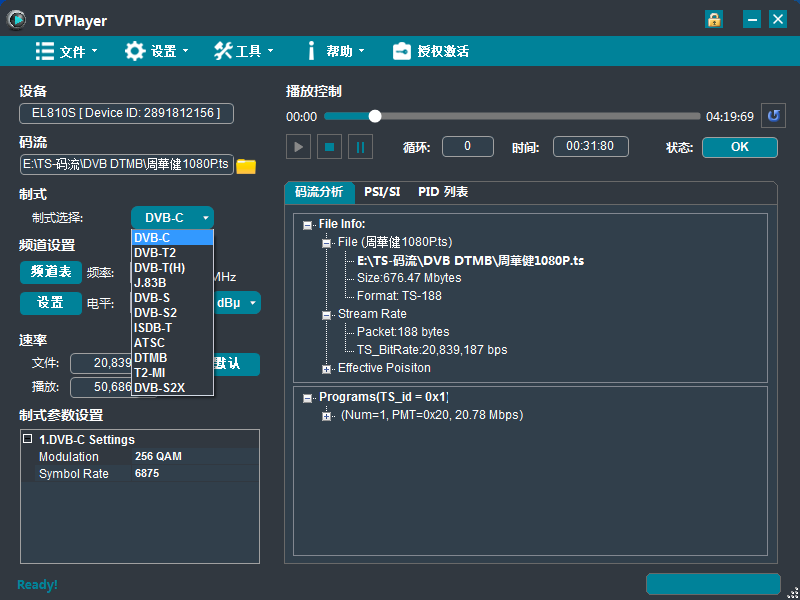Select the TS_BitRate:20,839,187 bps row
The image size is (800, 600).
pos(432,350)
